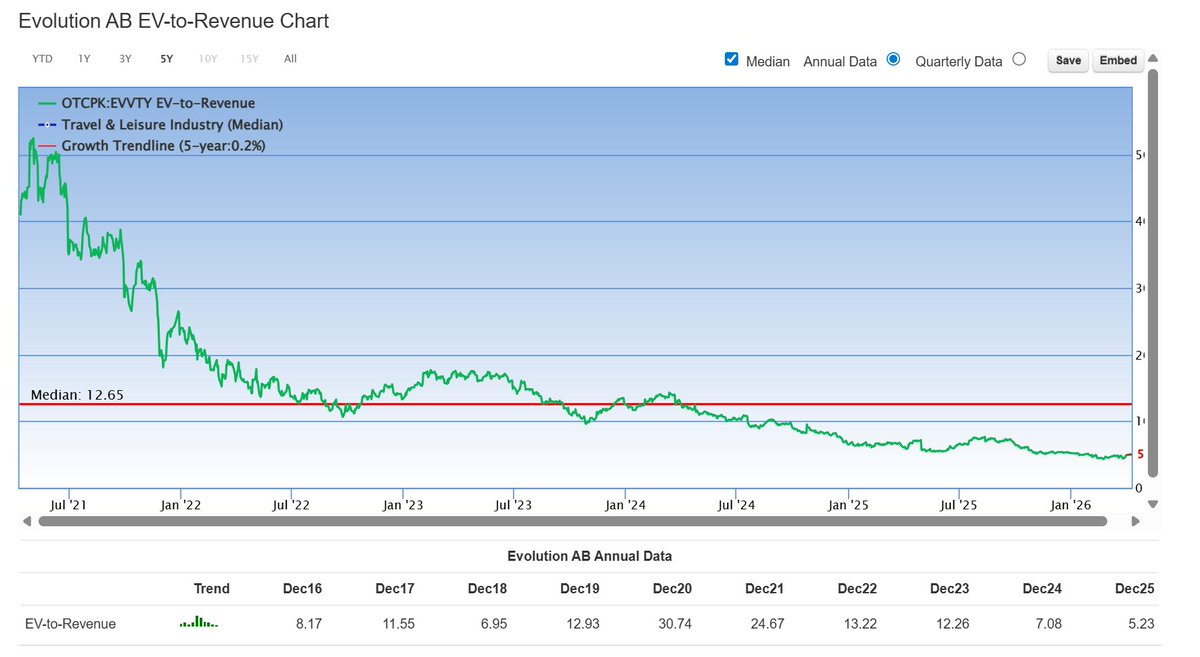Screen dimensions: 1200x657
Task: Click the Jan '22 axis label
Action: [180, 505]
